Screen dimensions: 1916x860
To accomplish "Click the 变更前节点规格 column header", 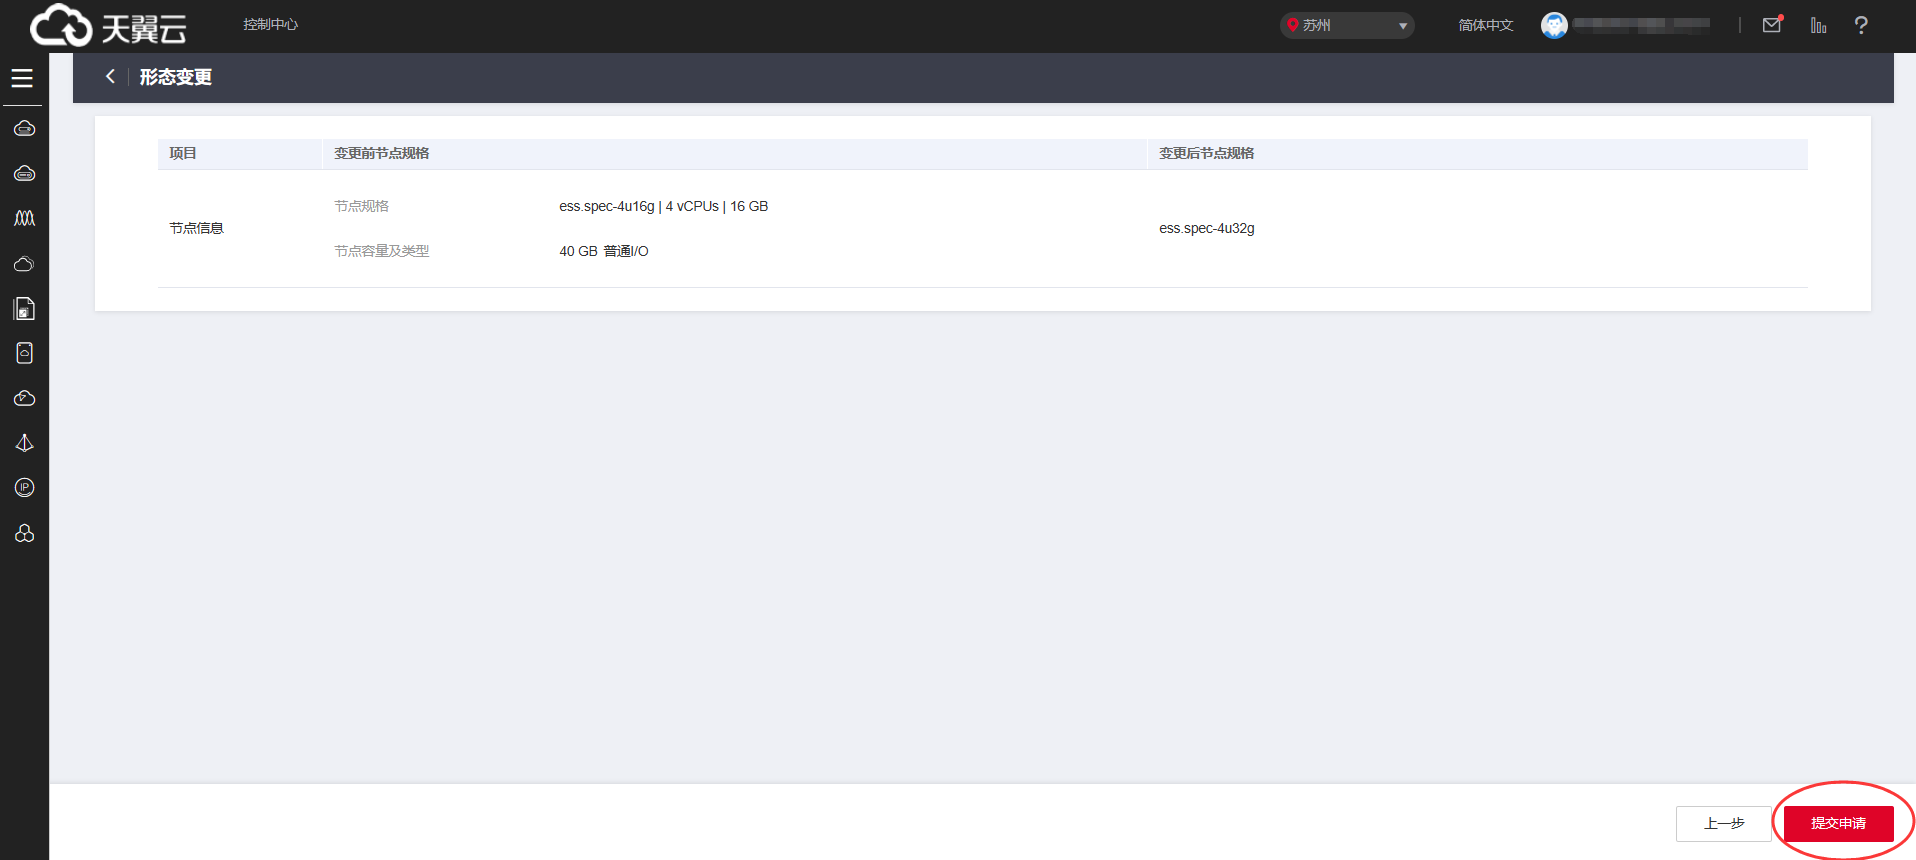I will (381, 153).
